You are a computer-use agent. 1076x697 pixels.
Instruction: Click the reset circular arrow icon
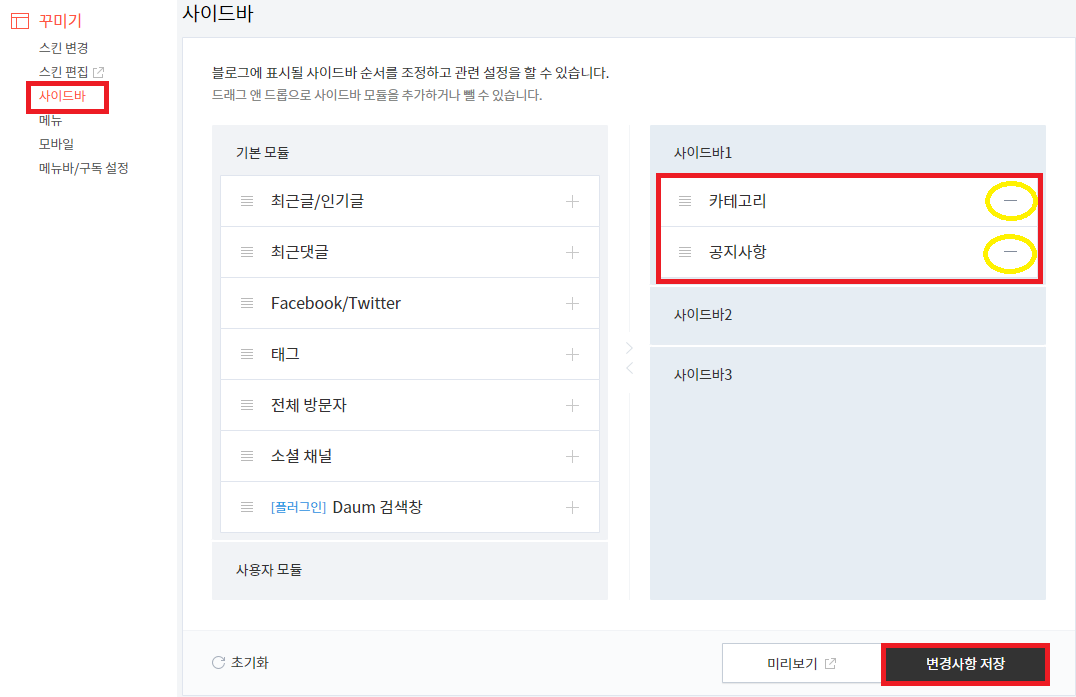coord(218,663)
